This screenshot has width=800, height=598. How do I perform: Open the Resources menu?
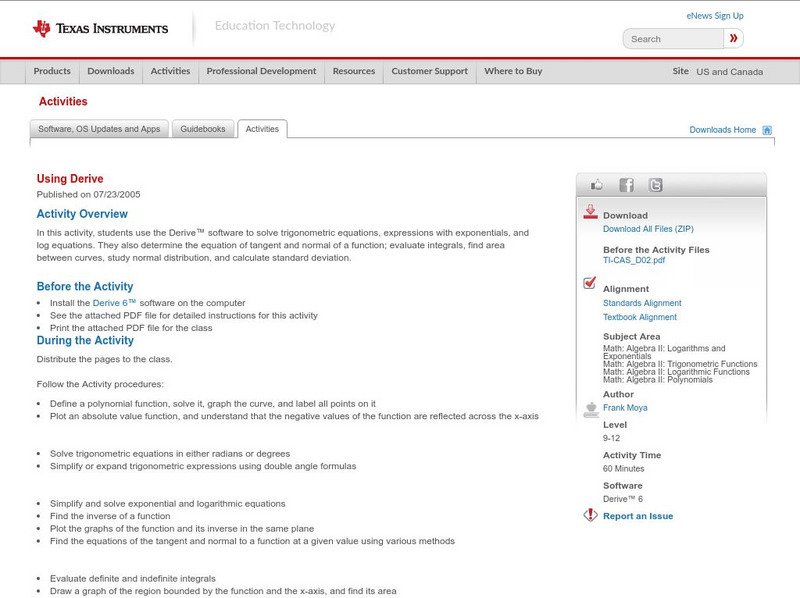coord(354,71)
